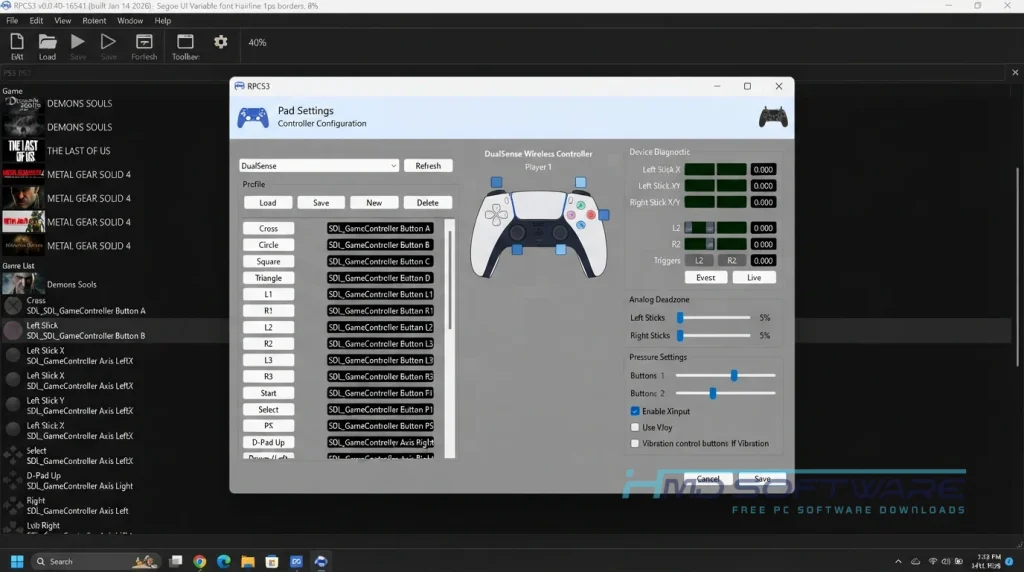The height and width of the screenshot is (572, 1024).
Task: Click the Right Sticks deadzone slider
Action: (714, 336)
